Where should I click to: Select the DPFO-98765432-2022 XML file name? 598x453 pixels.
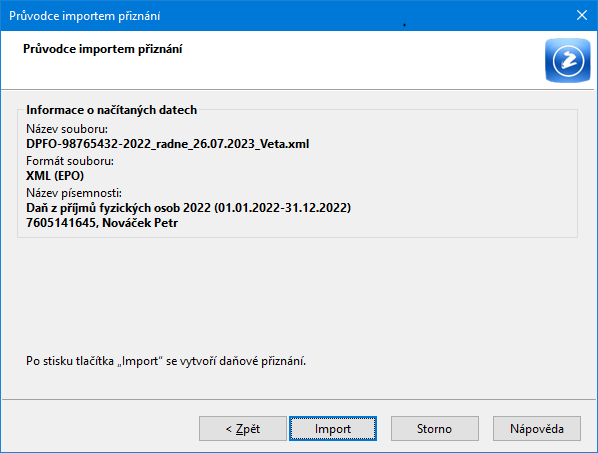tap(167, 144)
